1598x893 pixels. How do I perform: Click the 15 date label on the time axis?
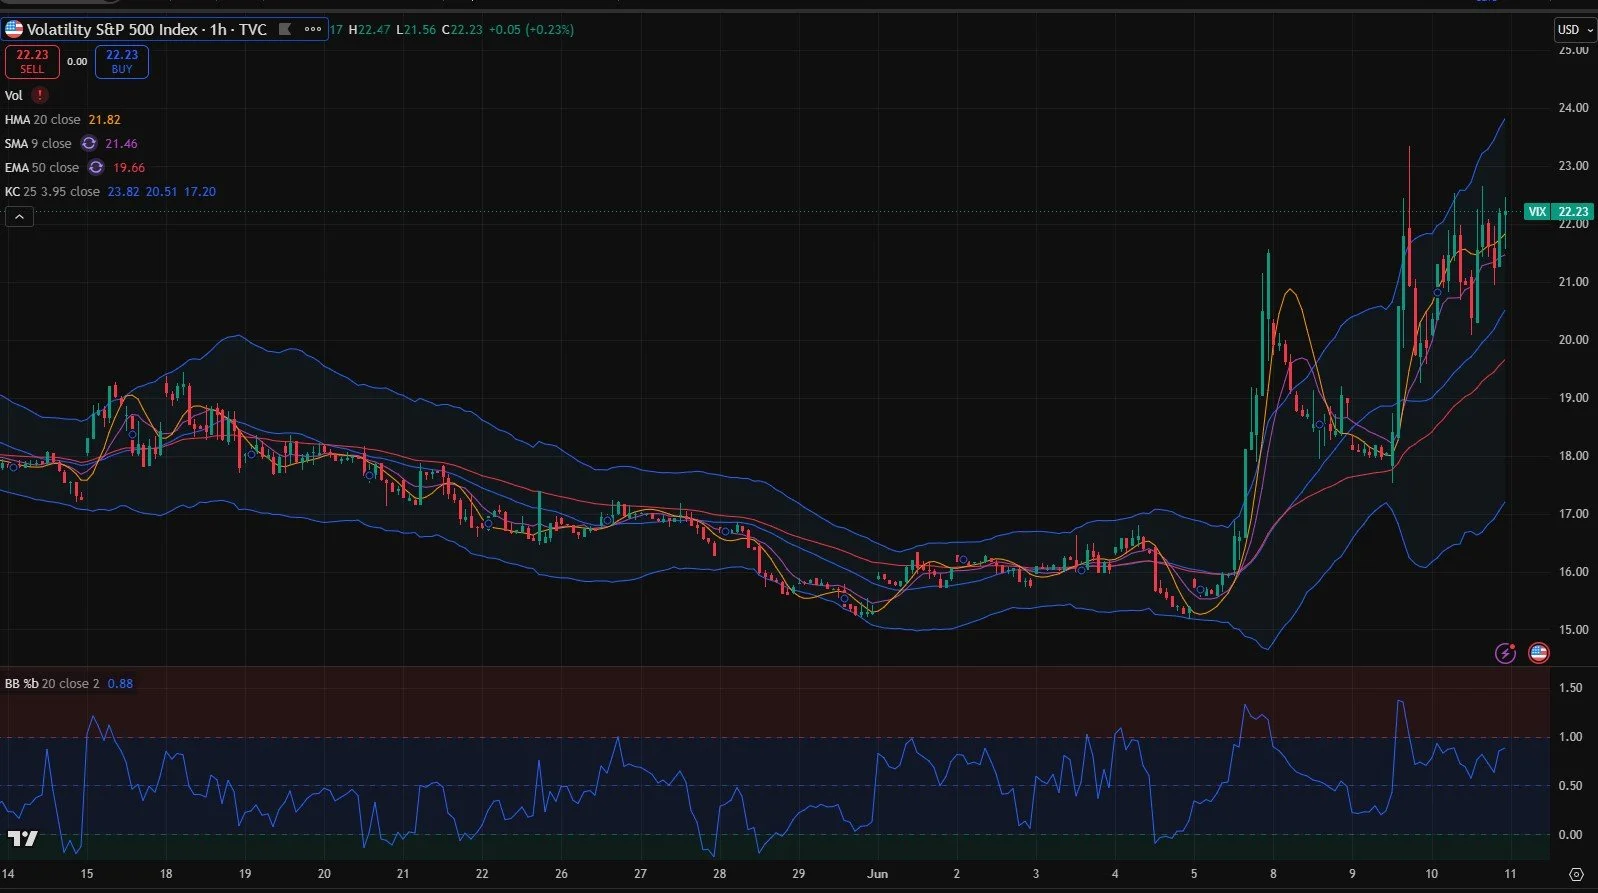(x=87, y=874)
